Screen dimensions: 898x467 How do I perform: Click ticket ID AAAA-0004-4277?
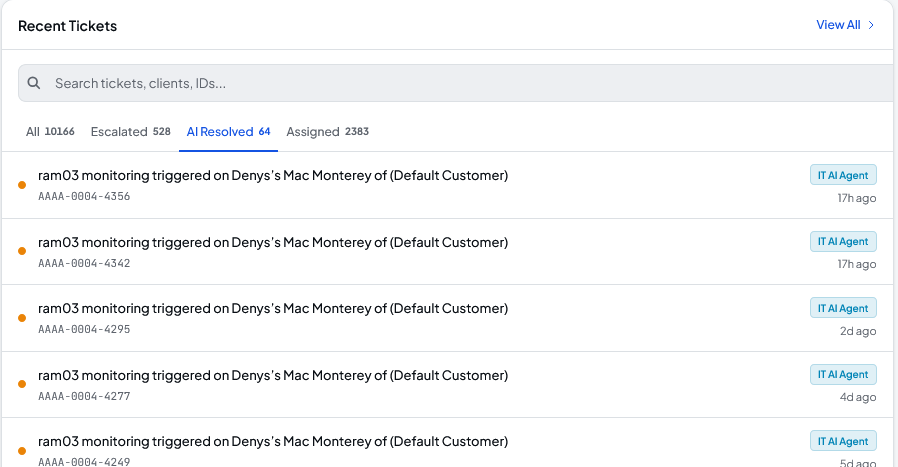[84, 397]
